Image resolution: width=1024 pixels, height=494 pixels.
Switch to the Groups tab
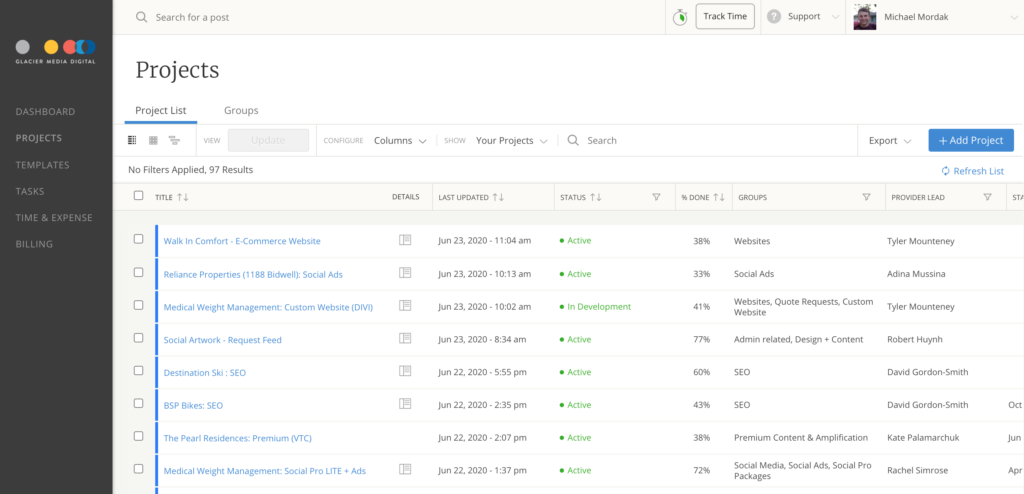[241, 110]
